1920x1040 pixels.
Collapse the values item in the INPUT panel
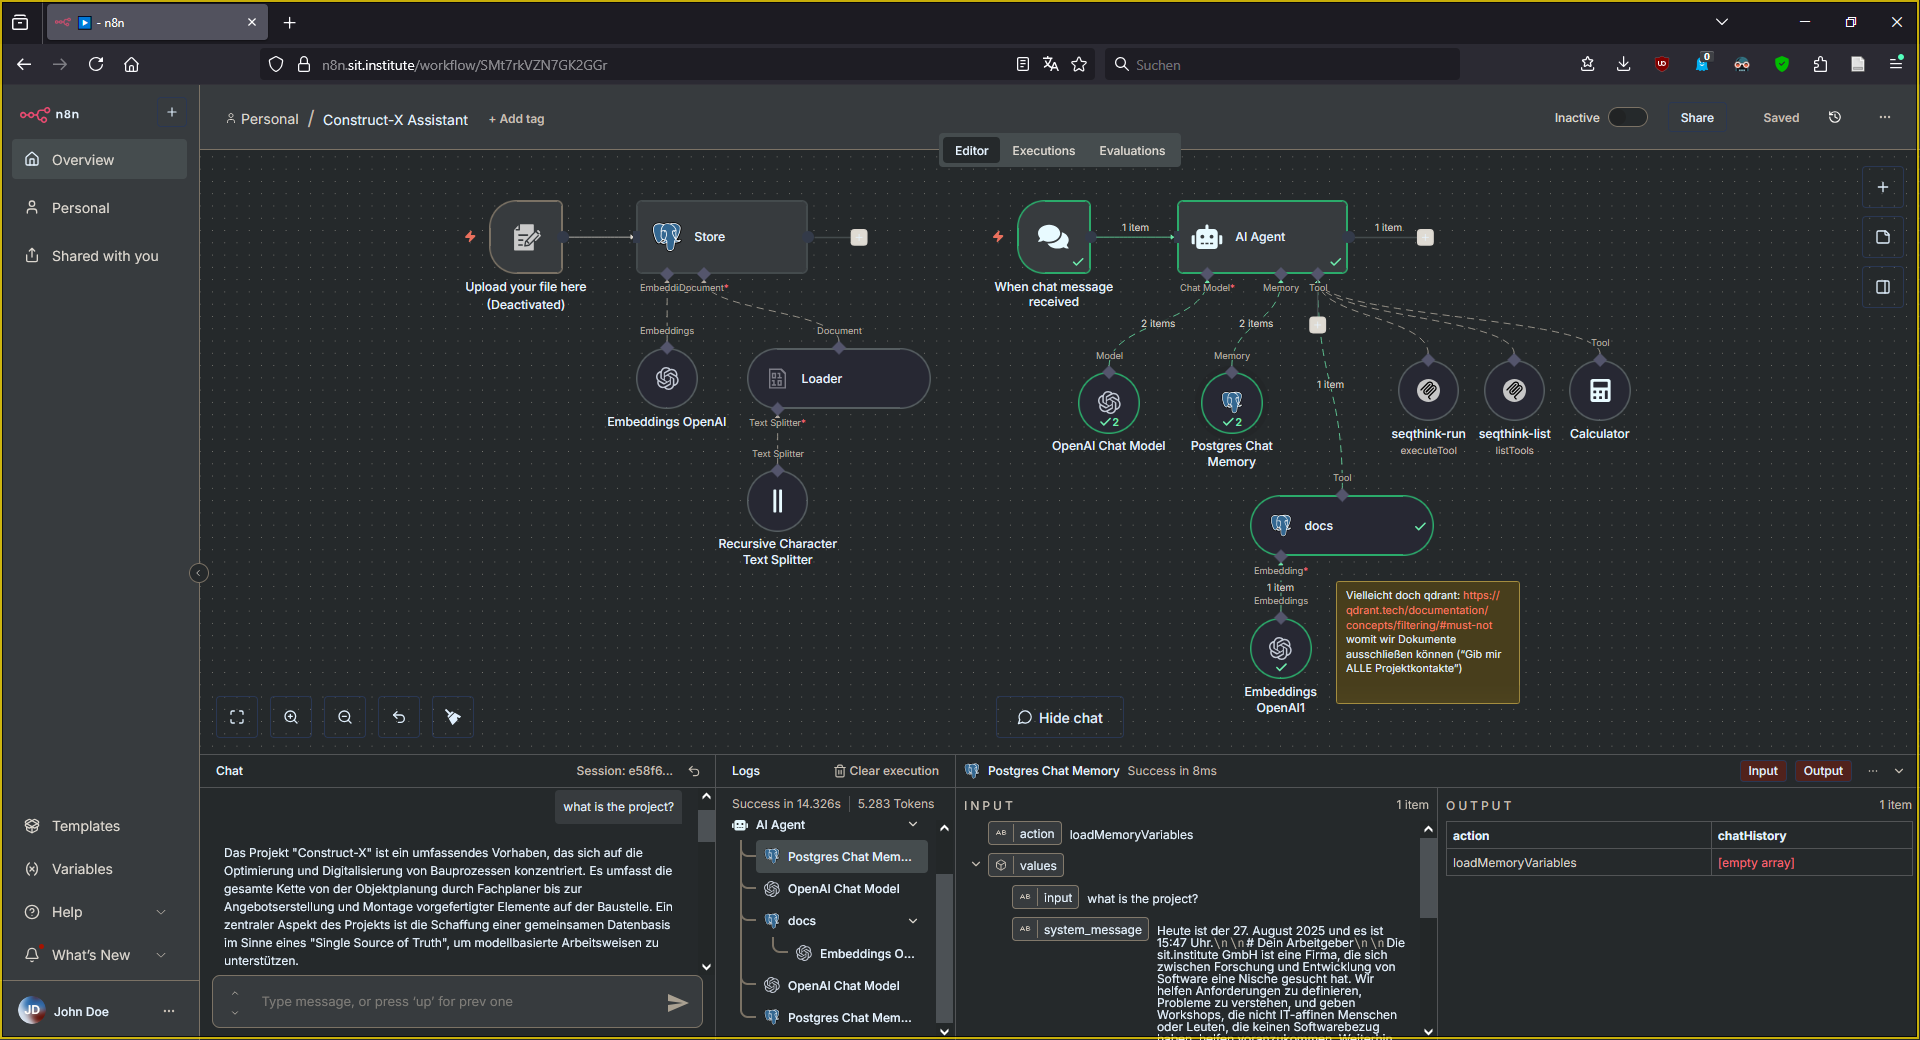click(976, 864)
